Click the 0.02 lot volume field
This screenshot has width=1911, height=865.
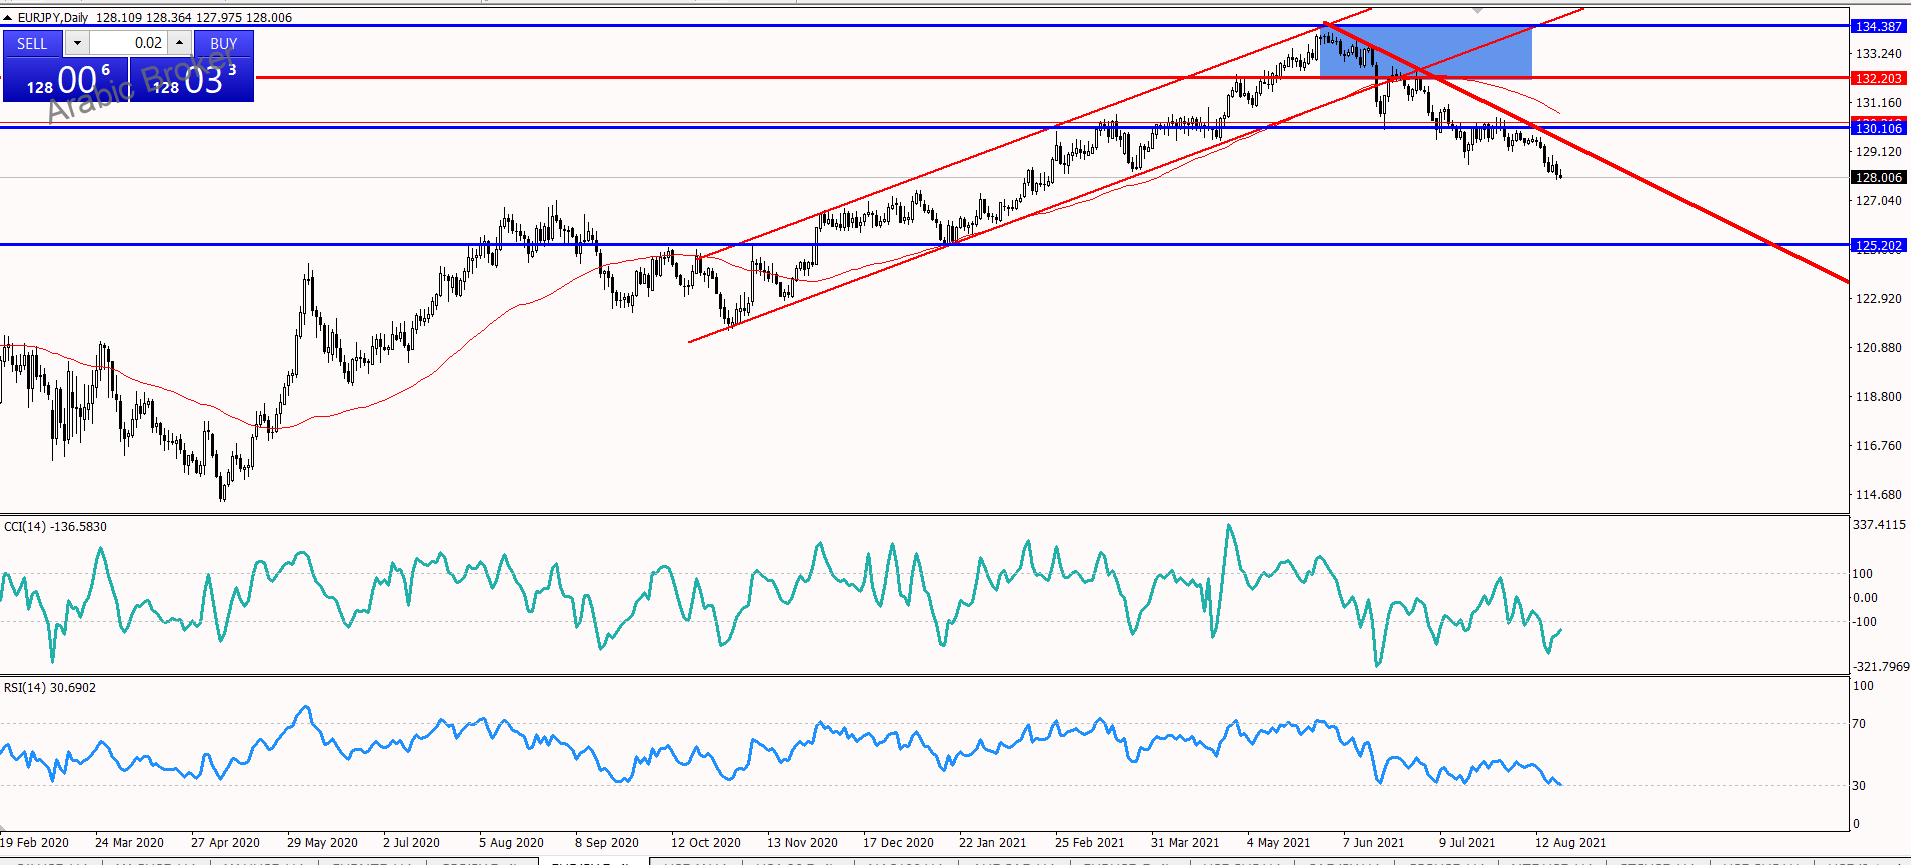pos(128,43)
